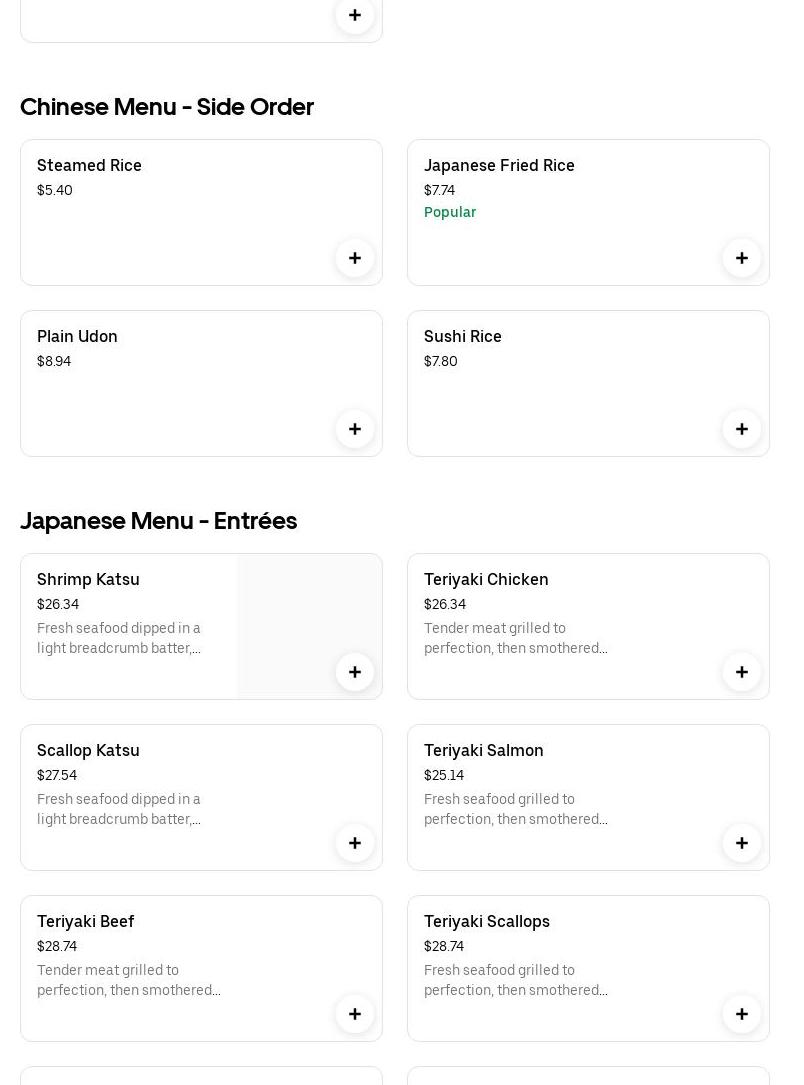Select the Plain Udon item name
804x1085 pixels.
point(77,336)
